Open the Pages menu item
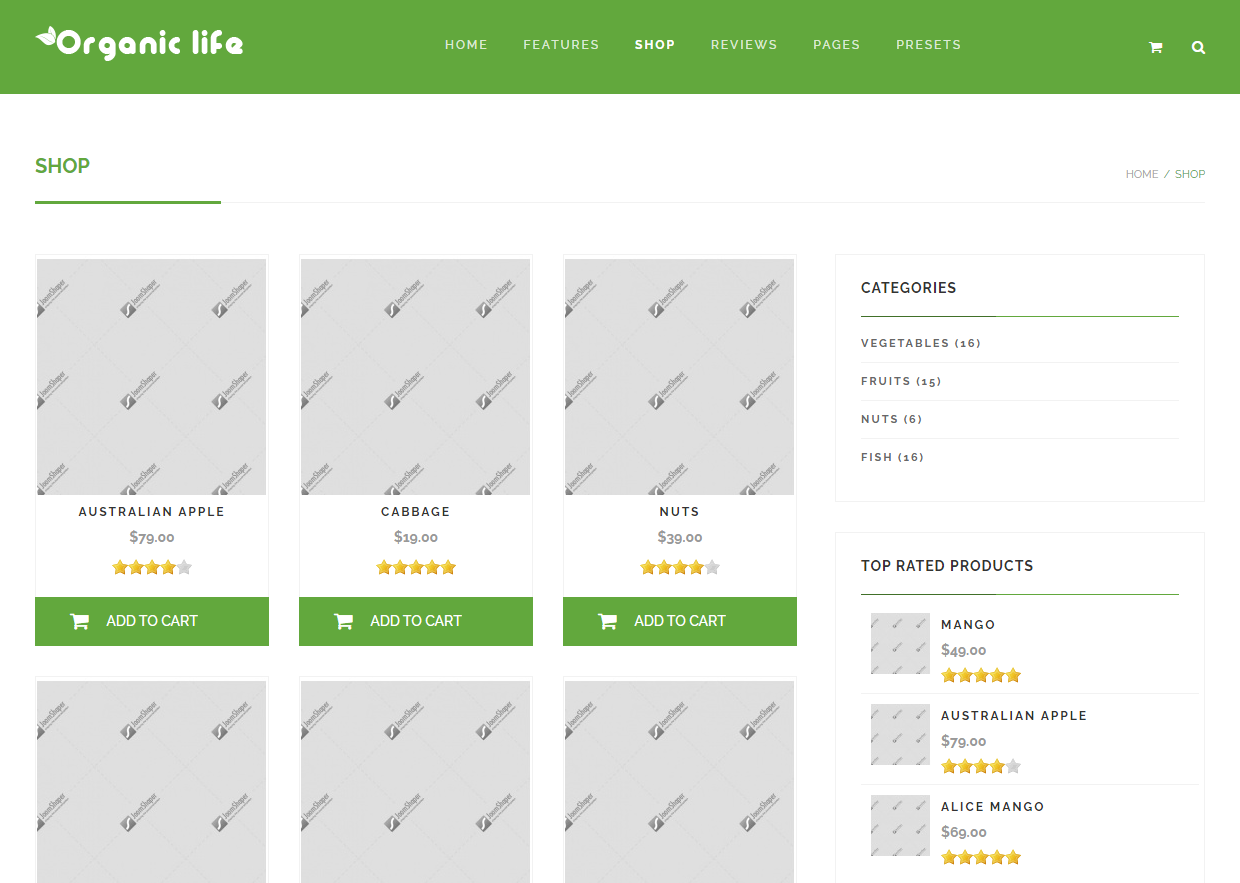Image resolution: width=1240 pixels, height=883 pixels. pyautogui.click(x=837, y=45)
